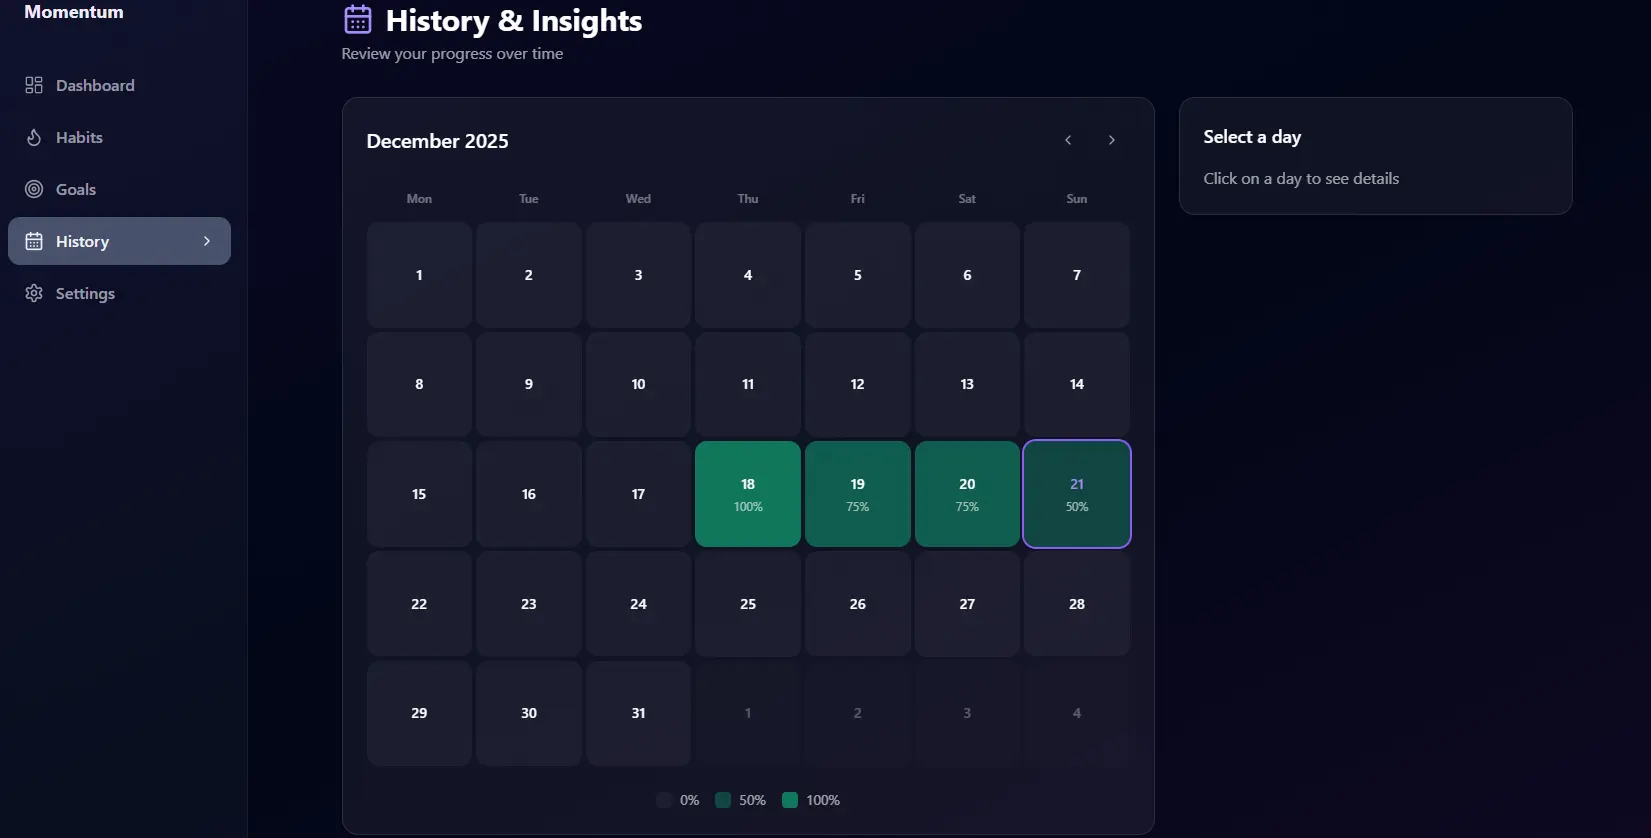Select December 15 in the calendar
The width and height of the screenshot is (1651, 838).
[x=419, y=494]
